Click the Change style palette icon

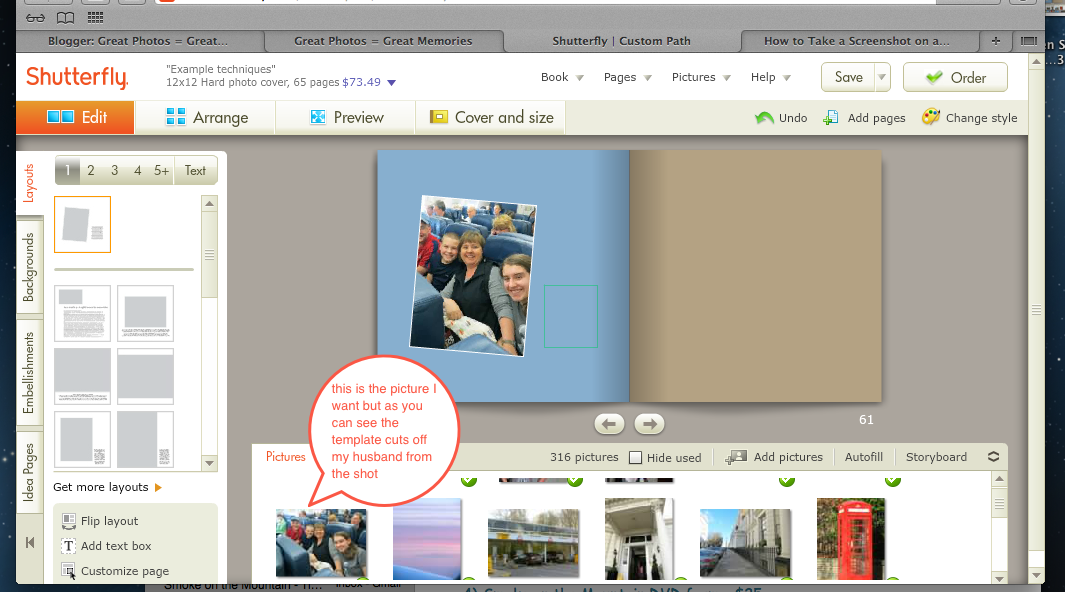(931, 117)
